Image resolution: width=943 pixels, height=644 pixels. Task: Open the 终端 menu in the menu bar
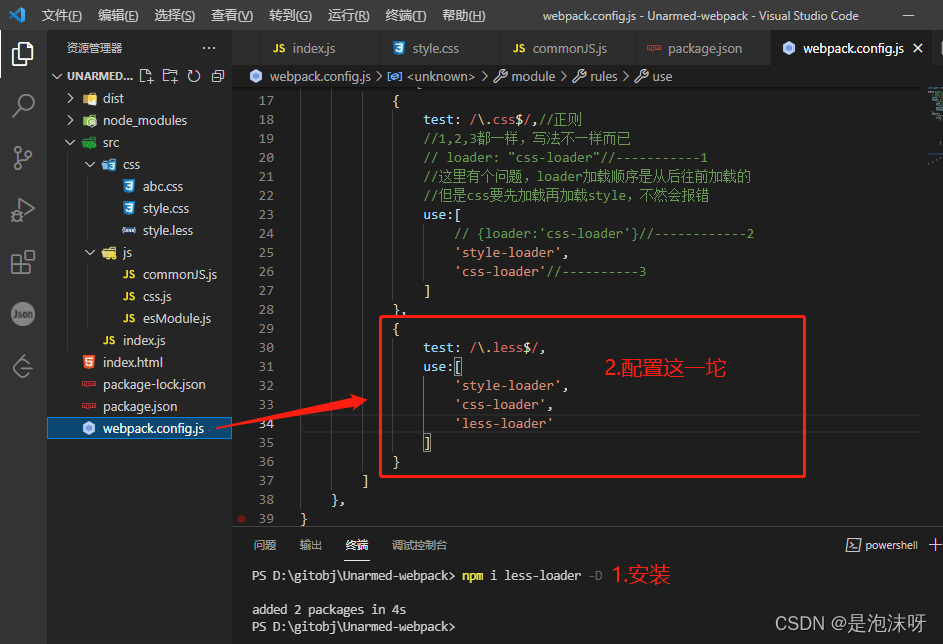point(404,16)
